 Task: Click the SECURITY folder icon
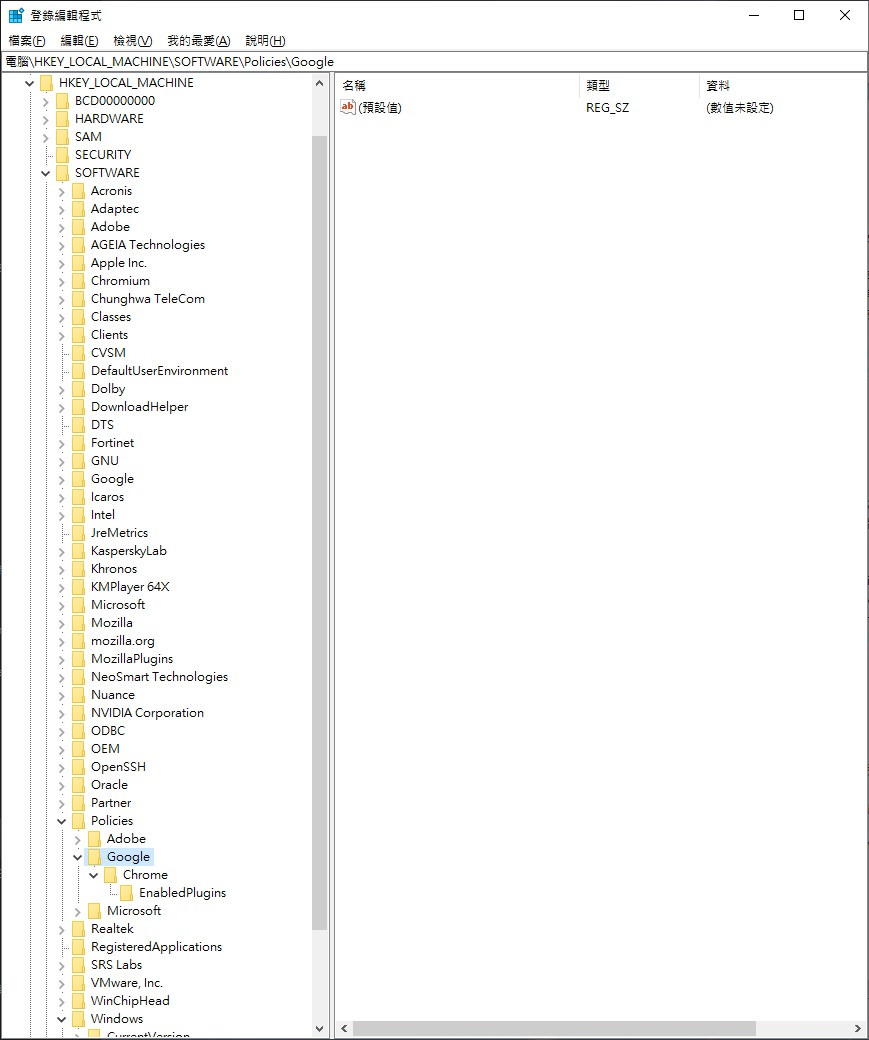click(x=62, y=155)
